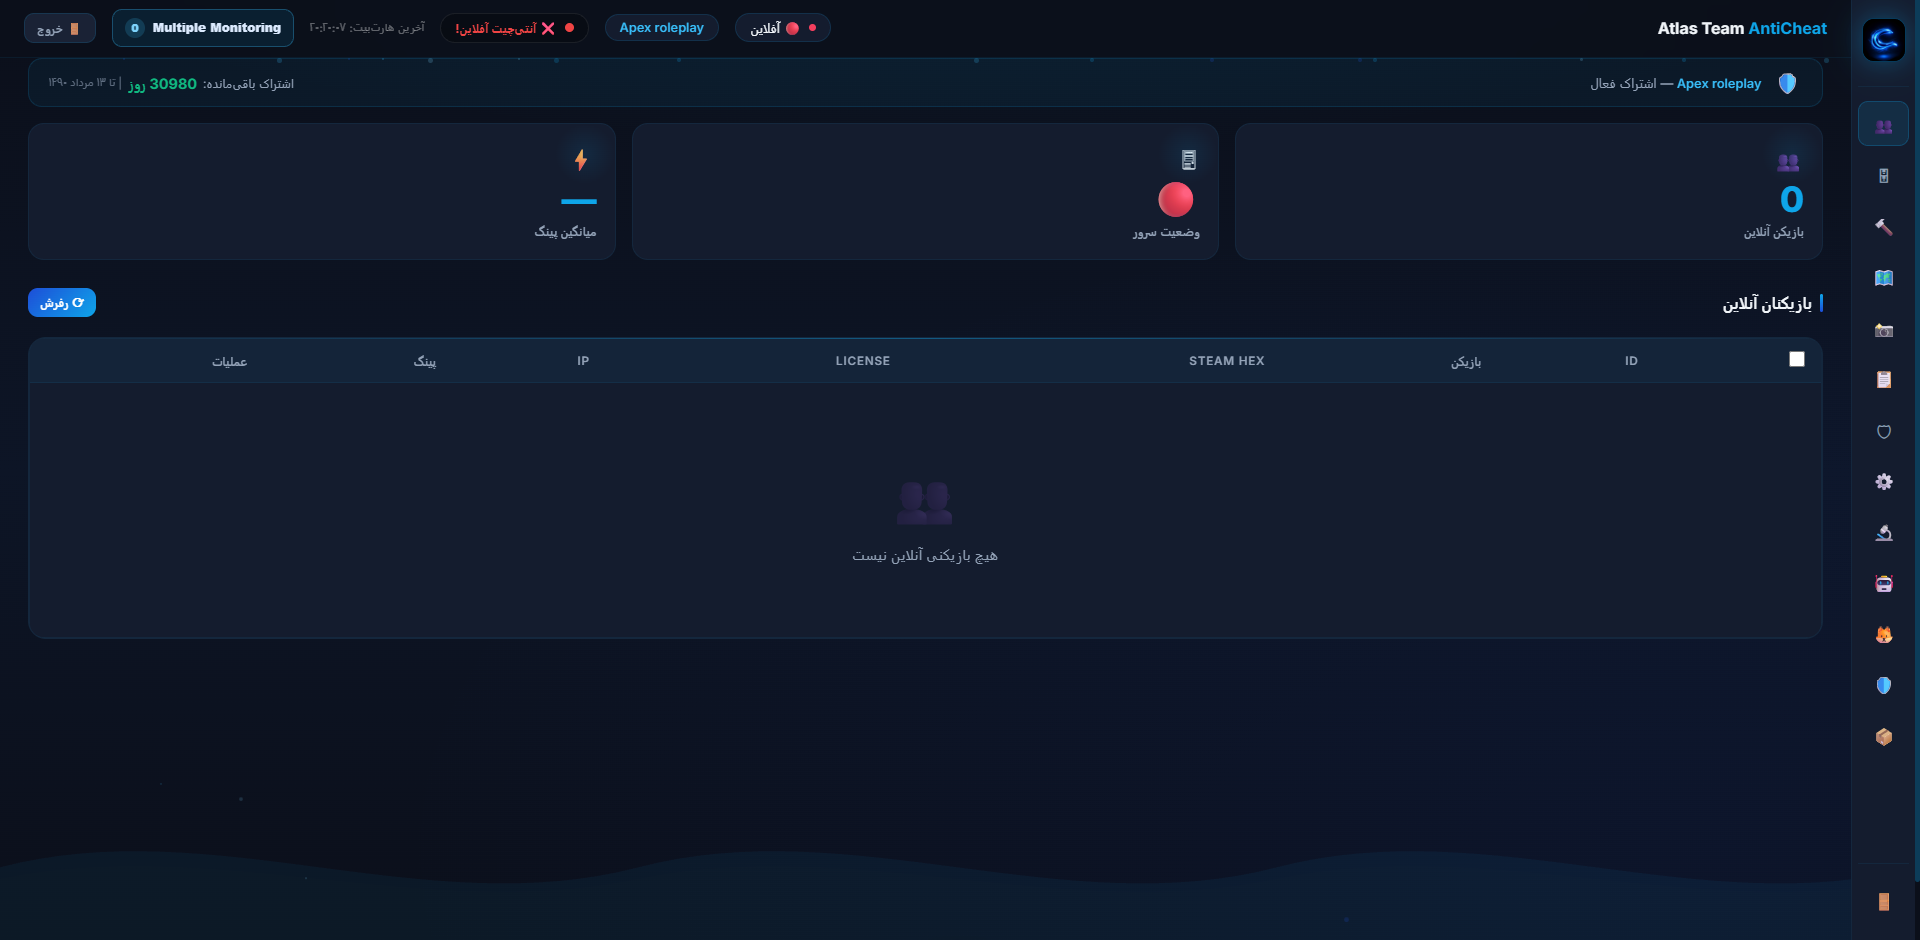Click the IP column header
The height and width of the screenshot is (940, 1920).
[x=583, y=361]
